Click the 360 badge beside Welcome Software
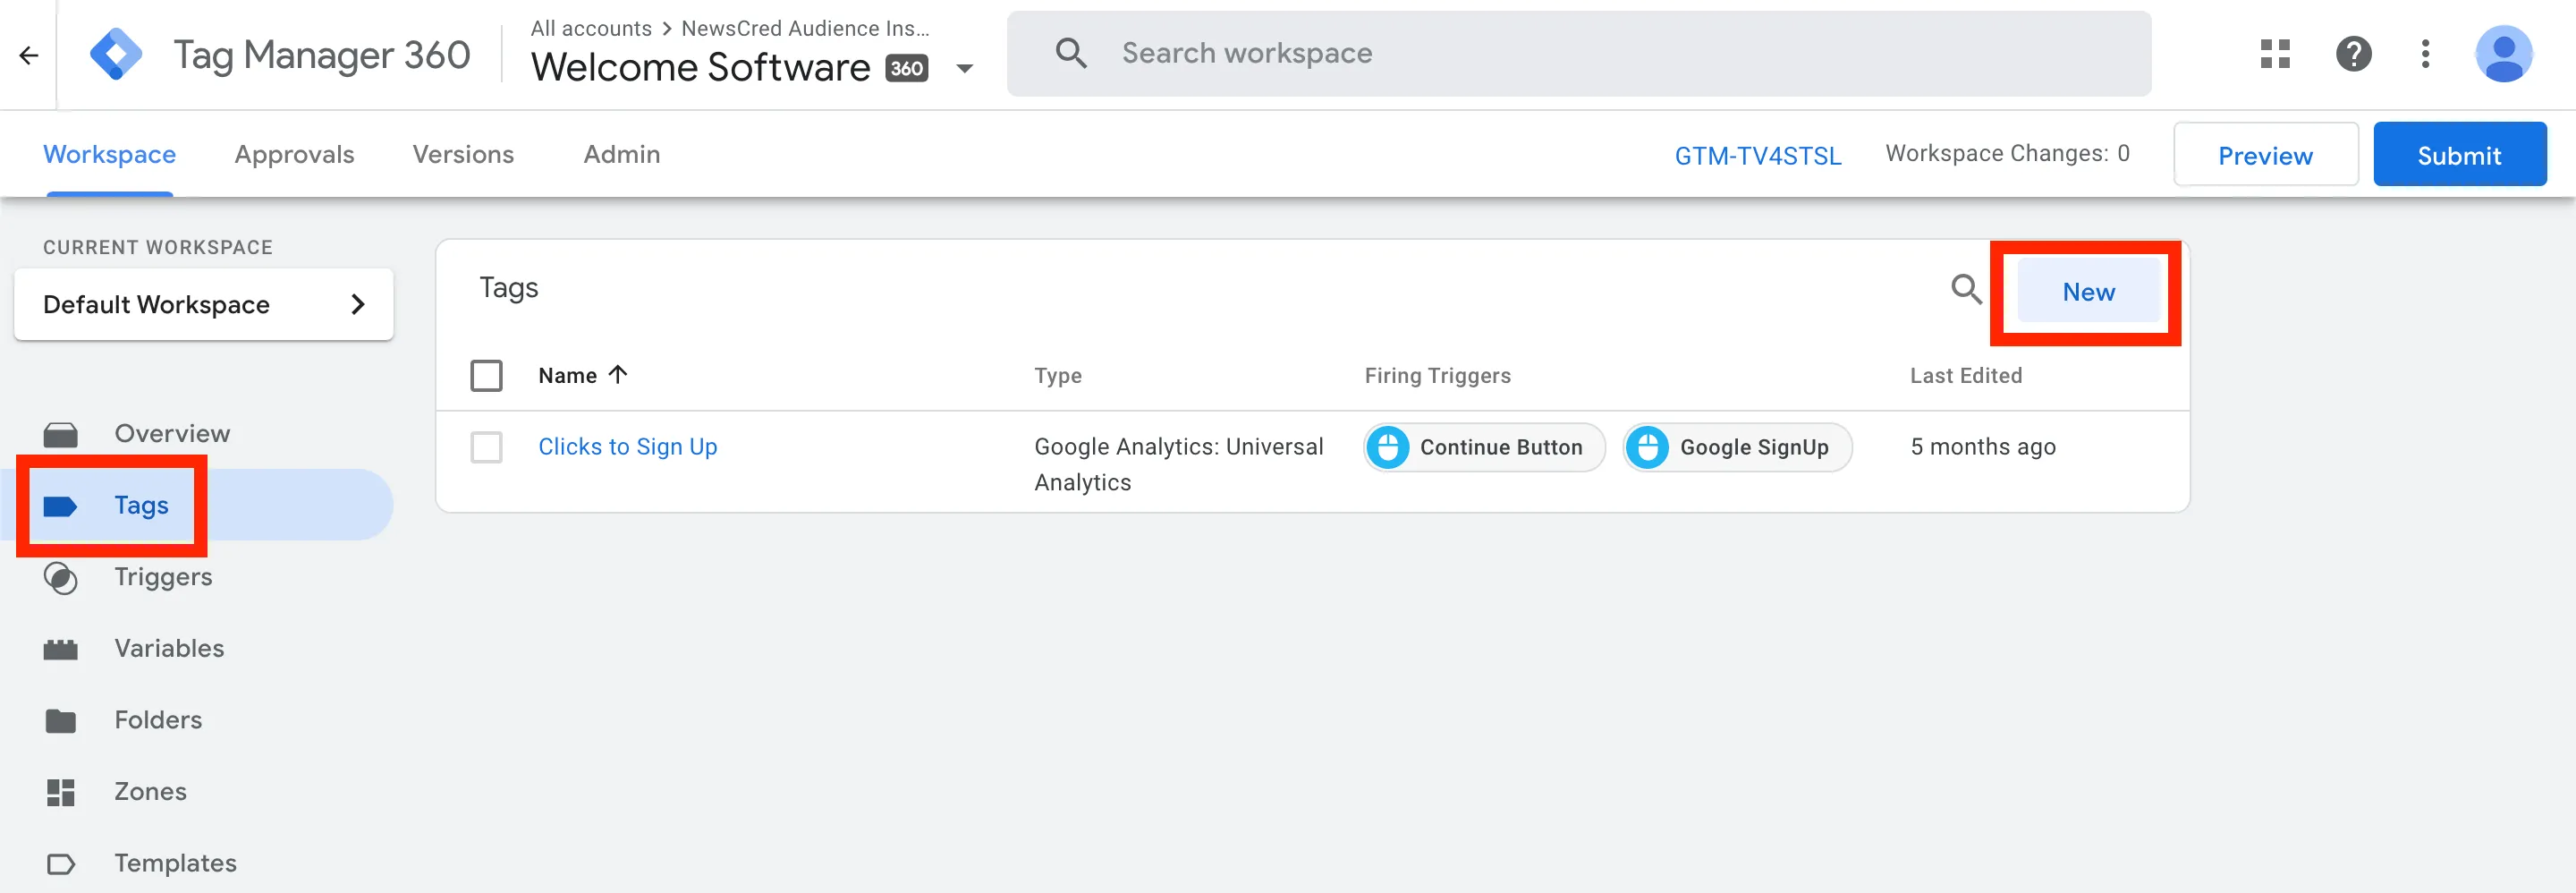 (907, 68)
